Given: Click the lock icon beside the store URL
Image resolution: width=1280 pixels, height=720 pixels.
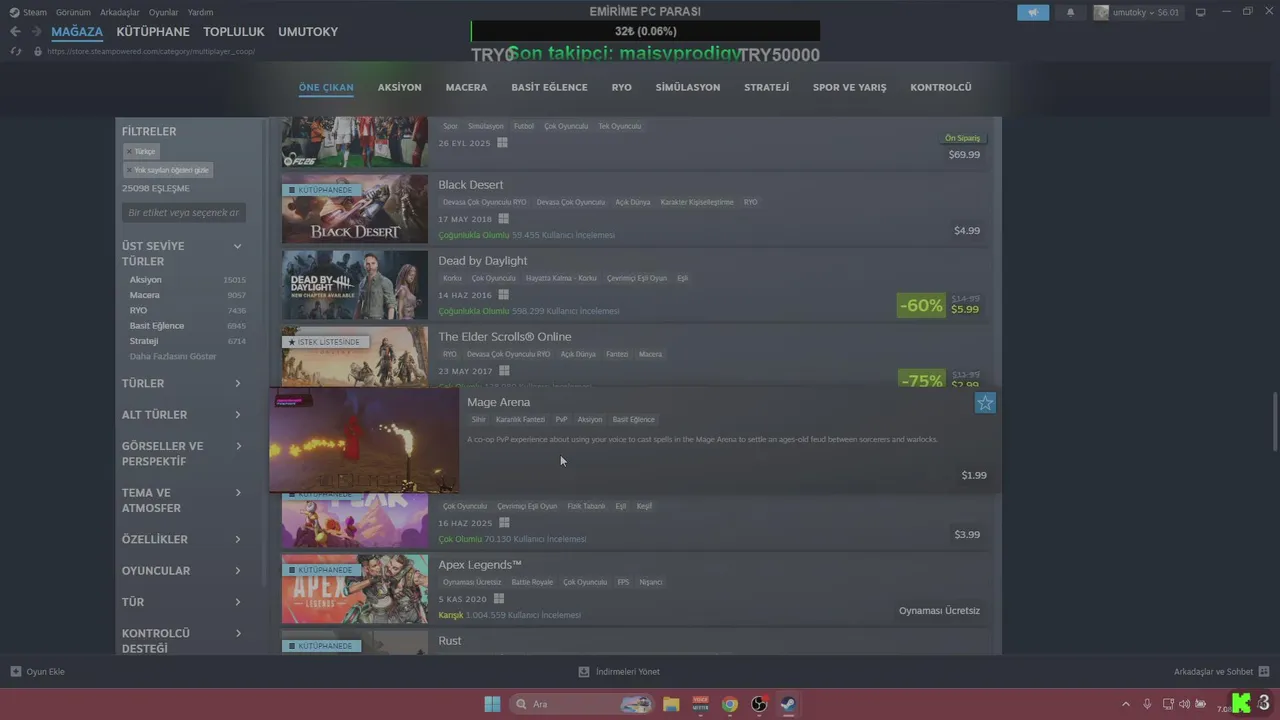Looking at the screenshot, I should pyautogui.click(x=37, y=51).
